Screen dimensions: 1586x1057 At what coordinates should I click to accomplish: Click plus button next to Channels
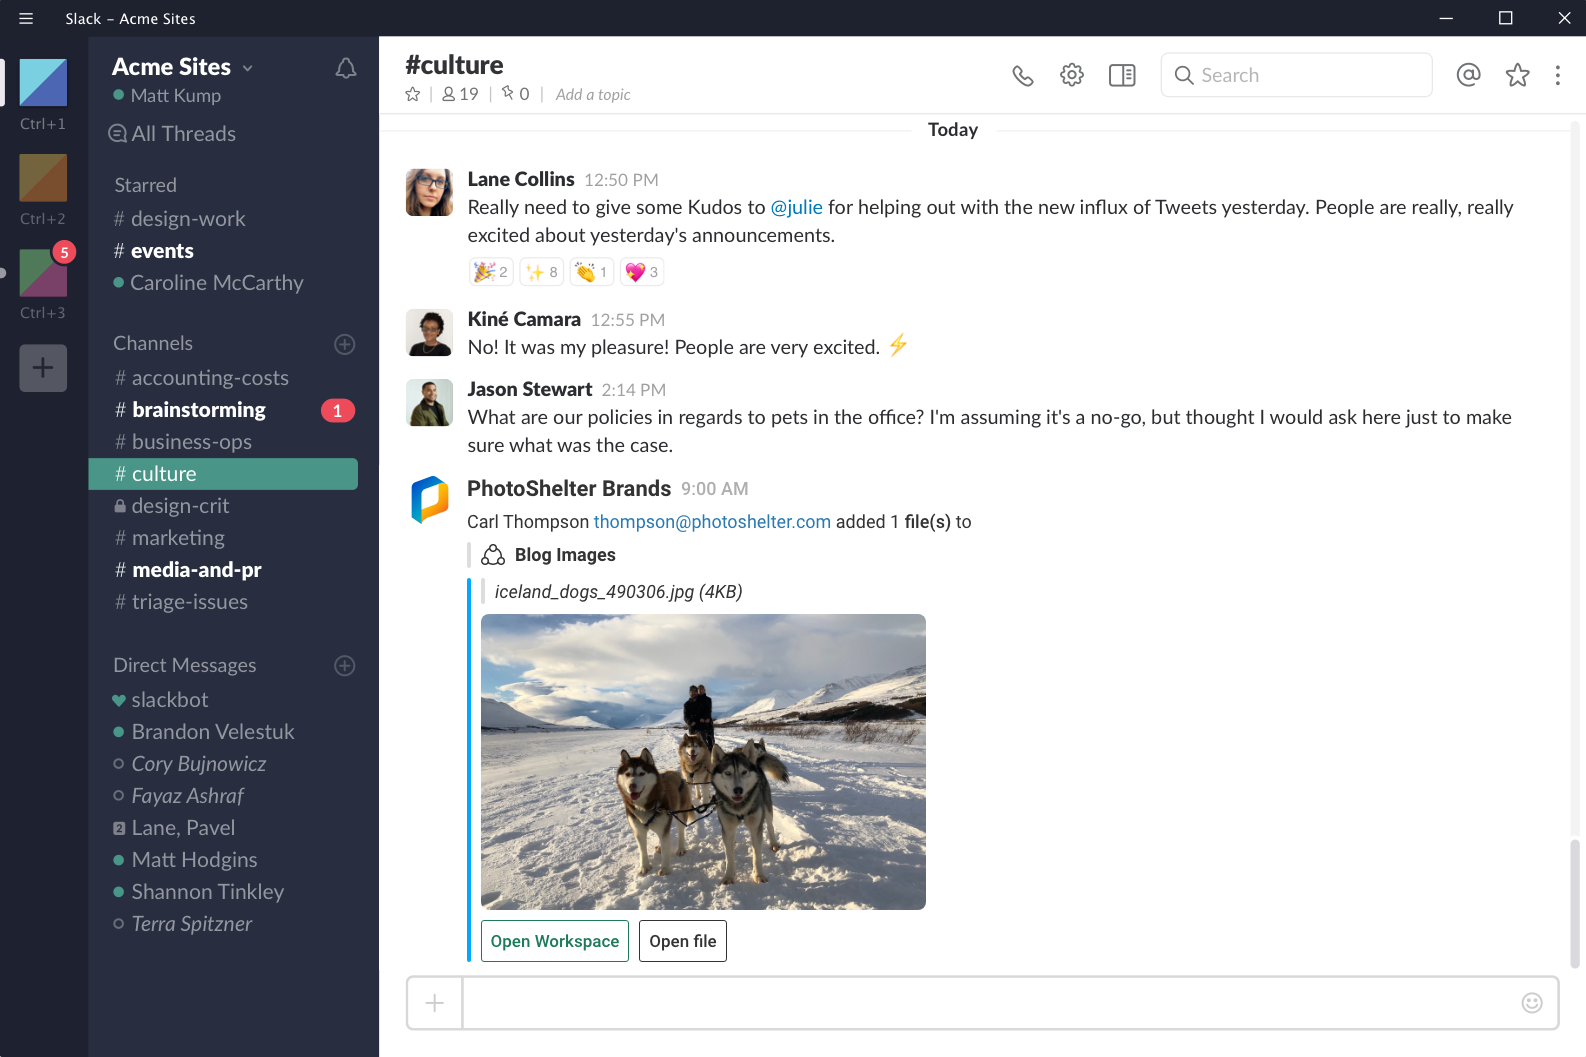[x=345, y=344]
